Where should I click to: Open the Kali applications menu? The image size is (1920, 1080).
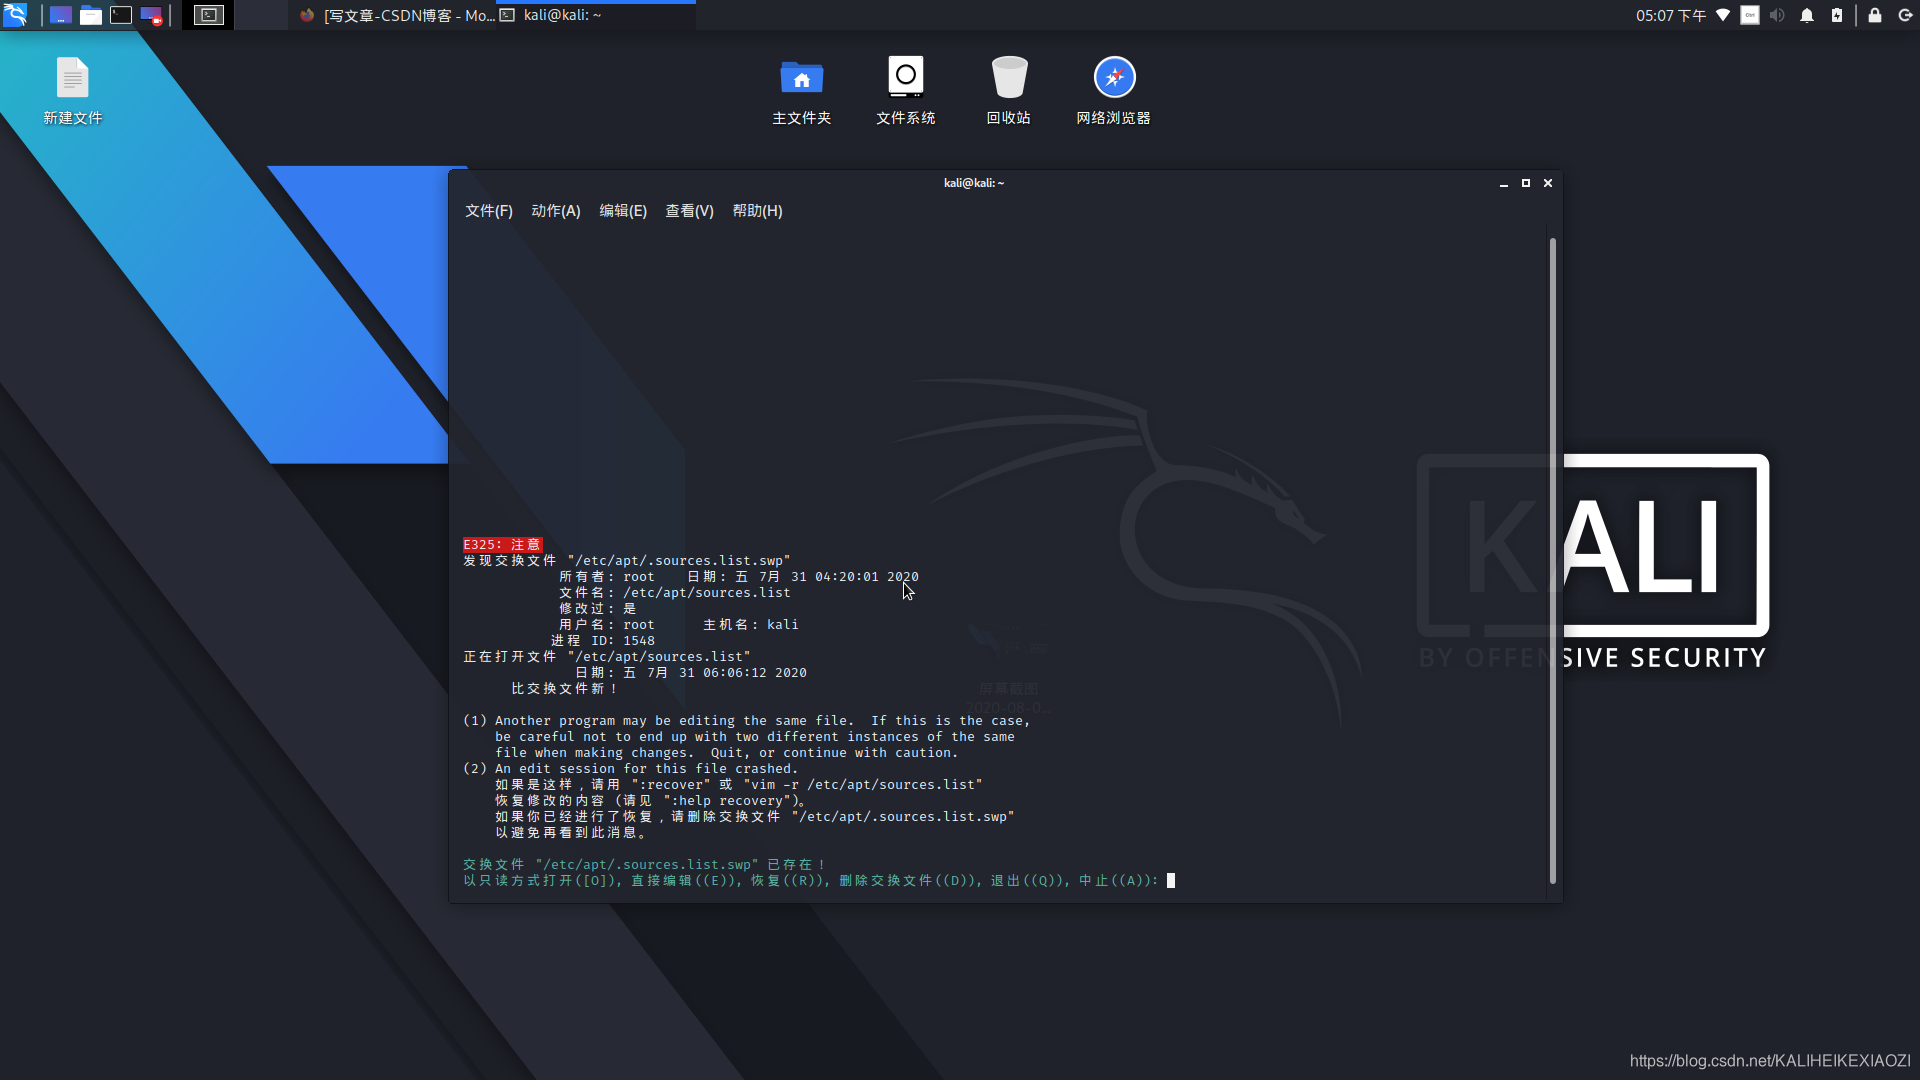tap(15, 15)
